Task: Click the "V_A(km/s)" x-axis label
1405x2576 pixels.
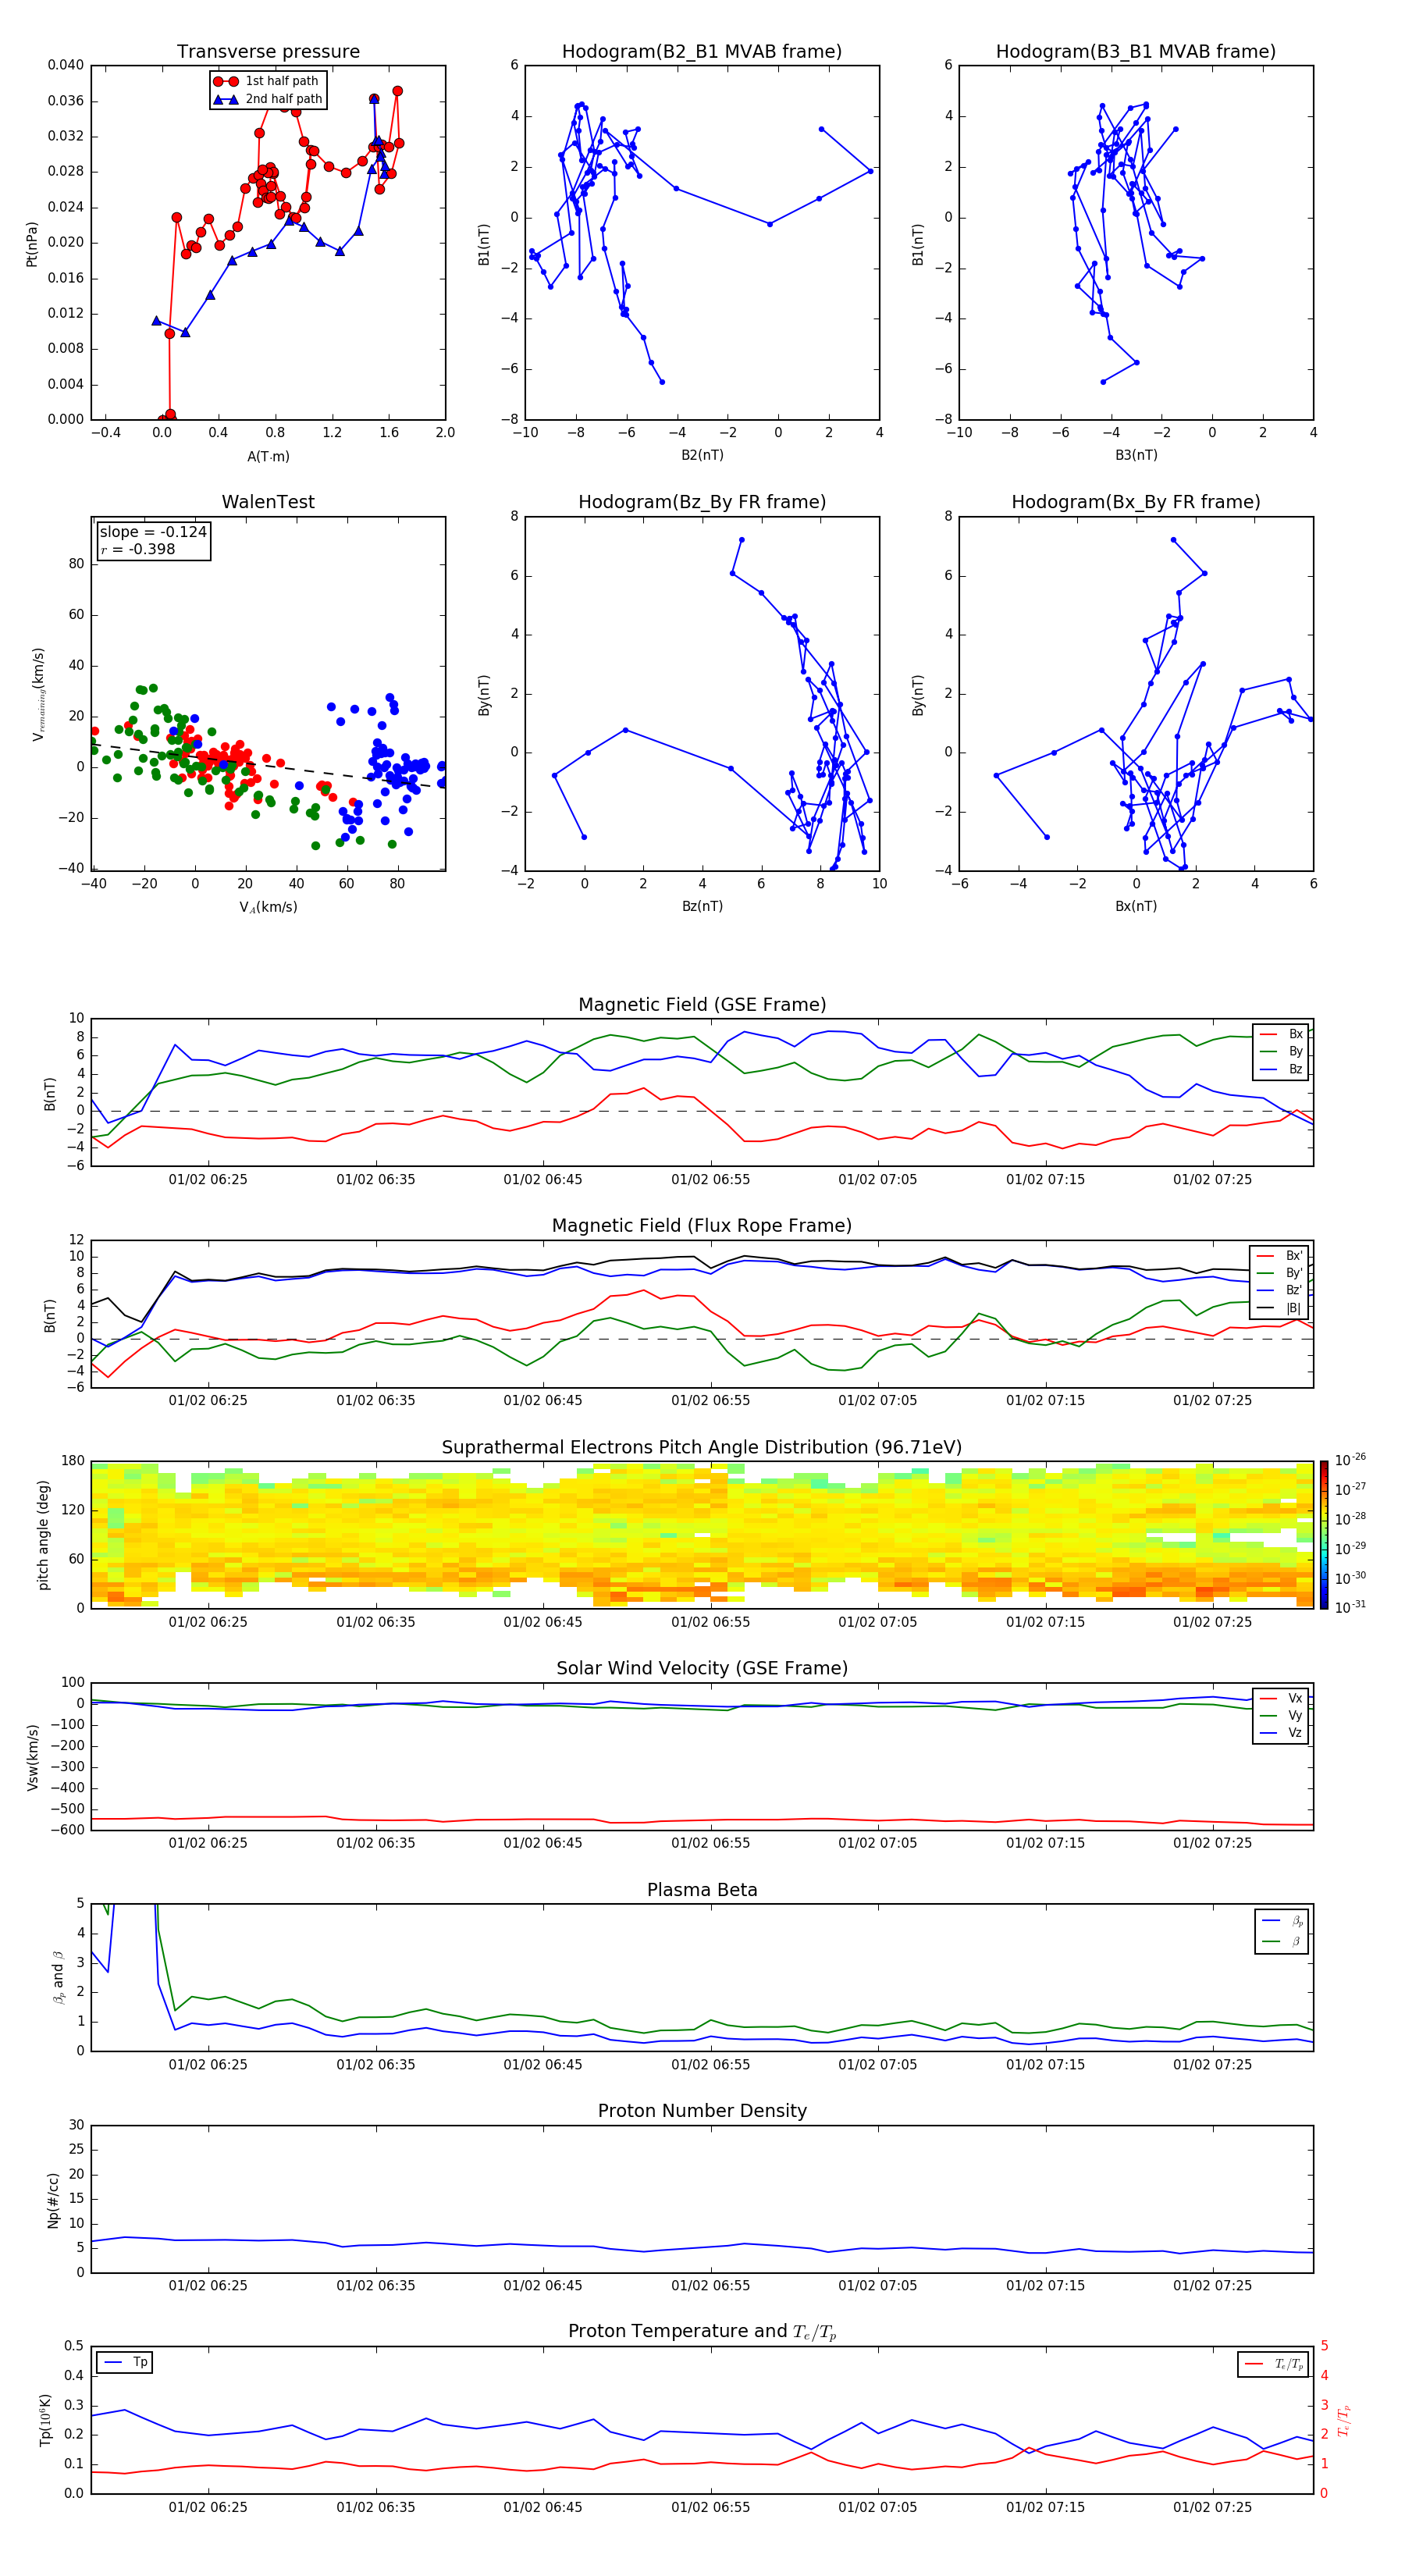Action: pos(268,907)
